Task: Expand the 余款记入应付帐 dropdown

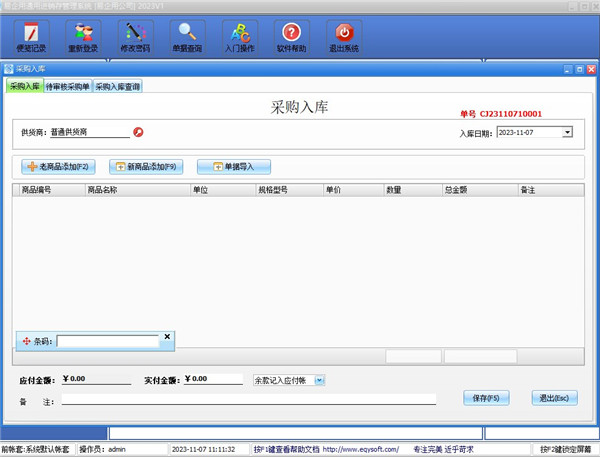Action: (x=320, y=380)
